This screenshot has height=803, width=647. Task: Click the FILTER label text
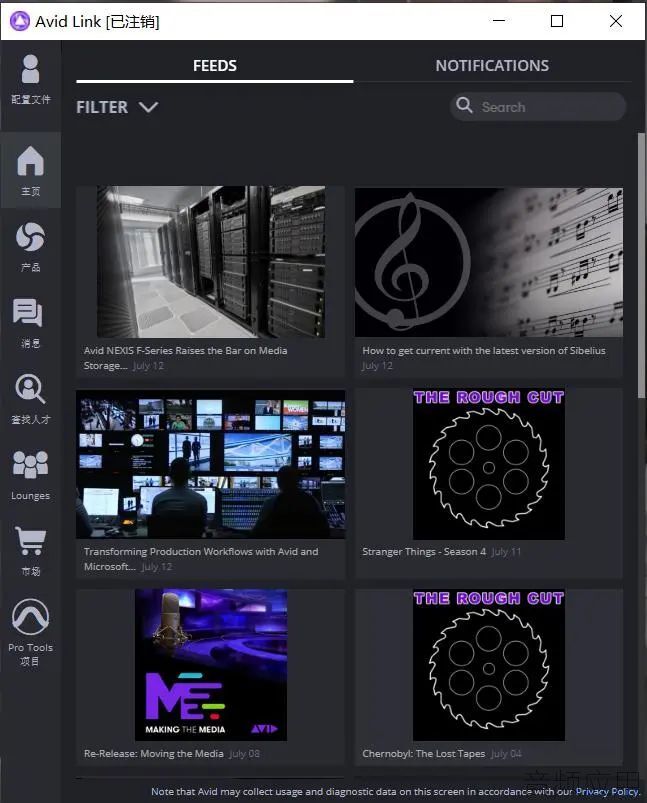click(102, 107)
